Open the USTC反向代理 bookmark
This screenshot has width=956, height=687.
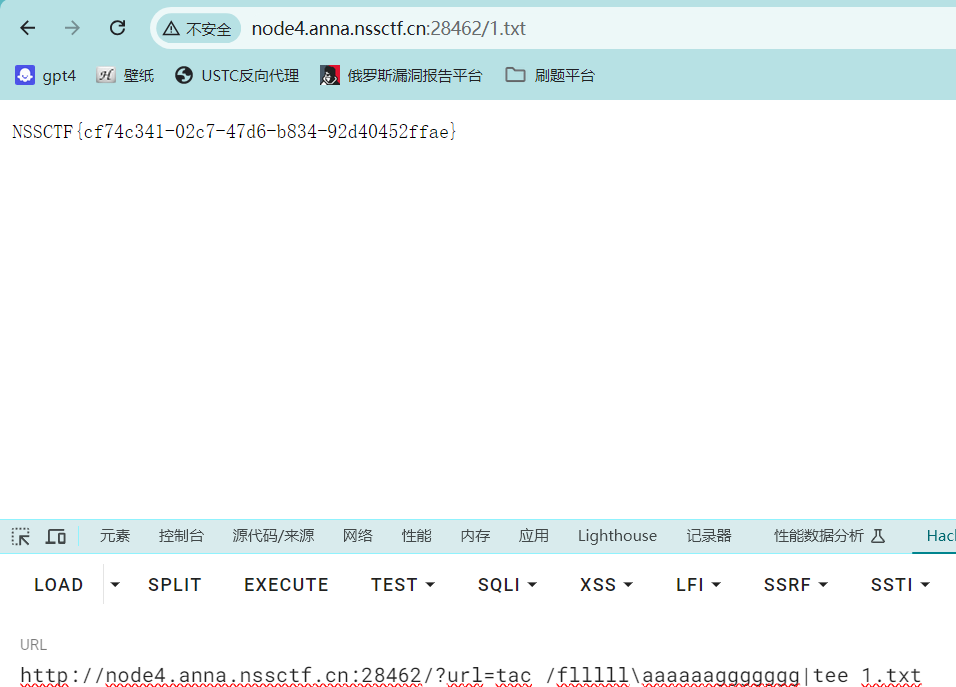point(237,75)
